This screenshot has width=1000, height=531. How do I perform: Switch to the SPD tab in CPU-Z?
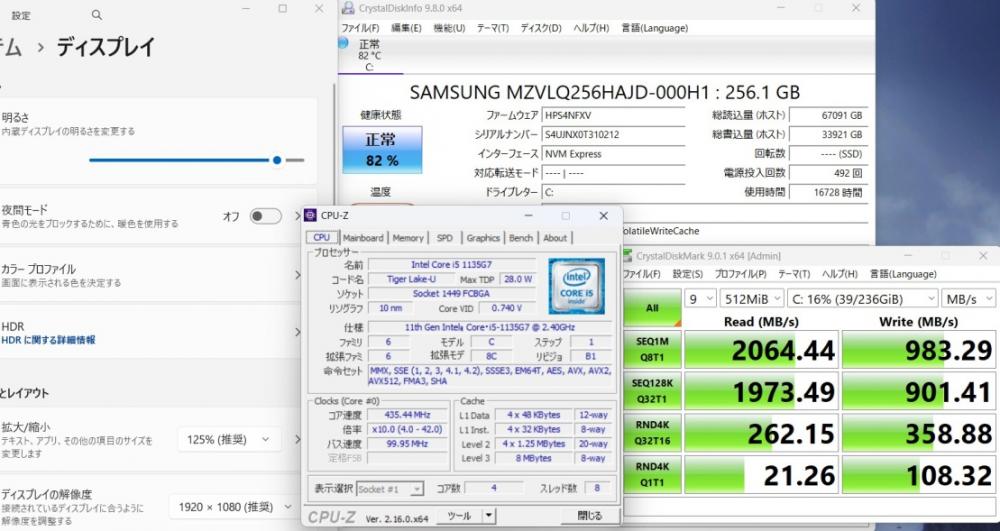point(445,238)
